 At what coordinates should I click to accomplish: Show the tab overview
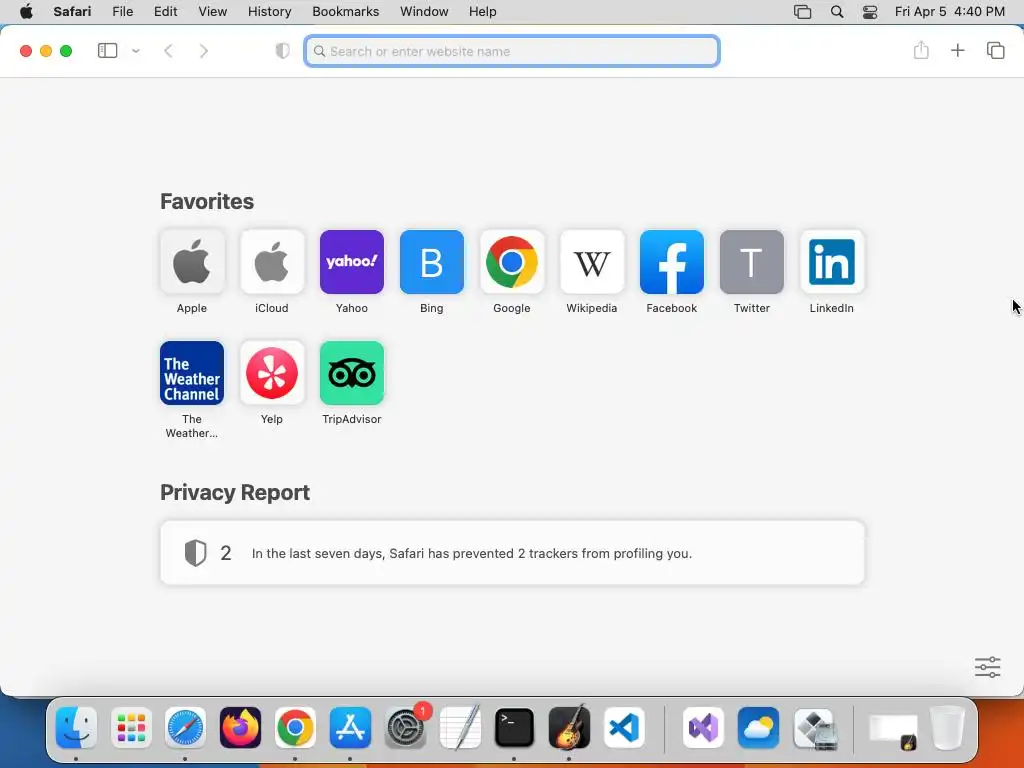(x=995, y=50)
